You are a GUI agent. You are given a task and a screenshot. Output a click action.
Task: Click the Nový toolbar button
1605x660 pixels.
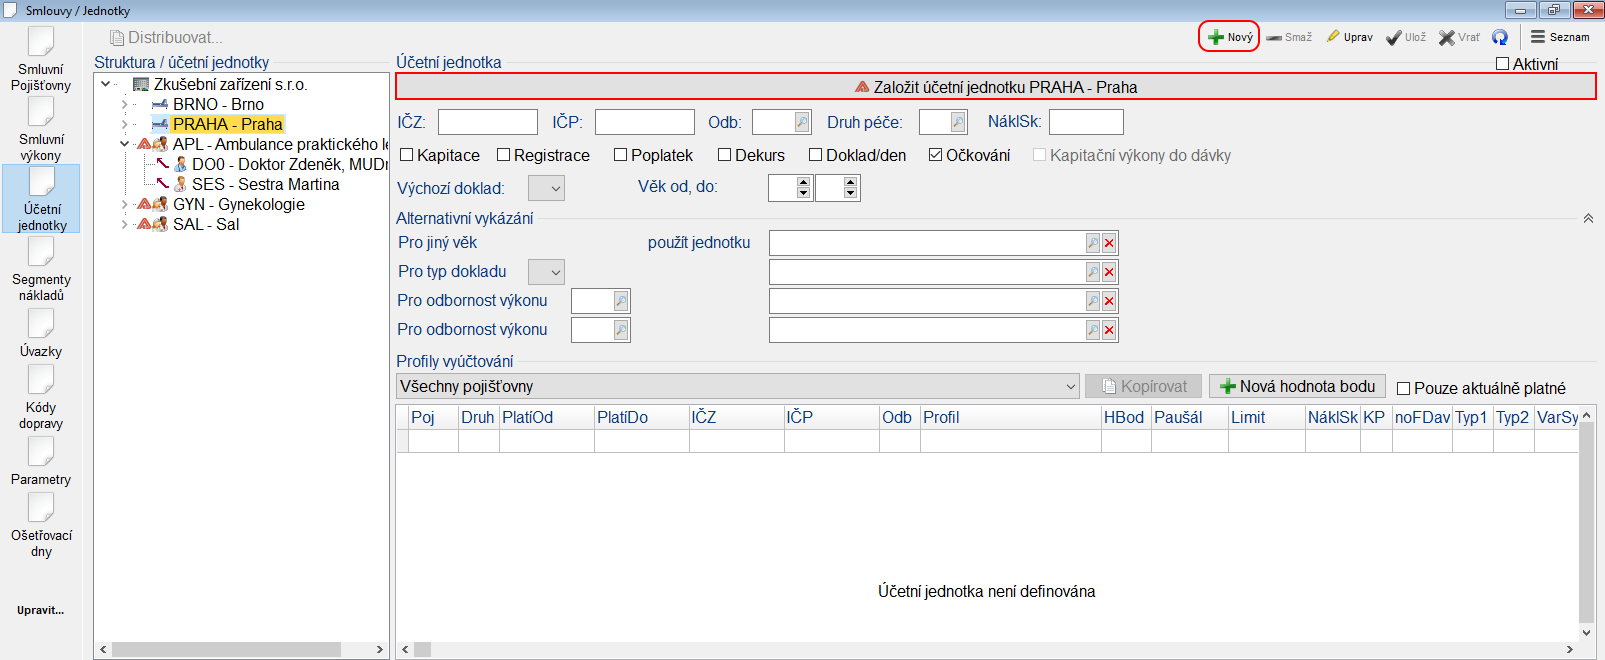tap(1229, 37)
